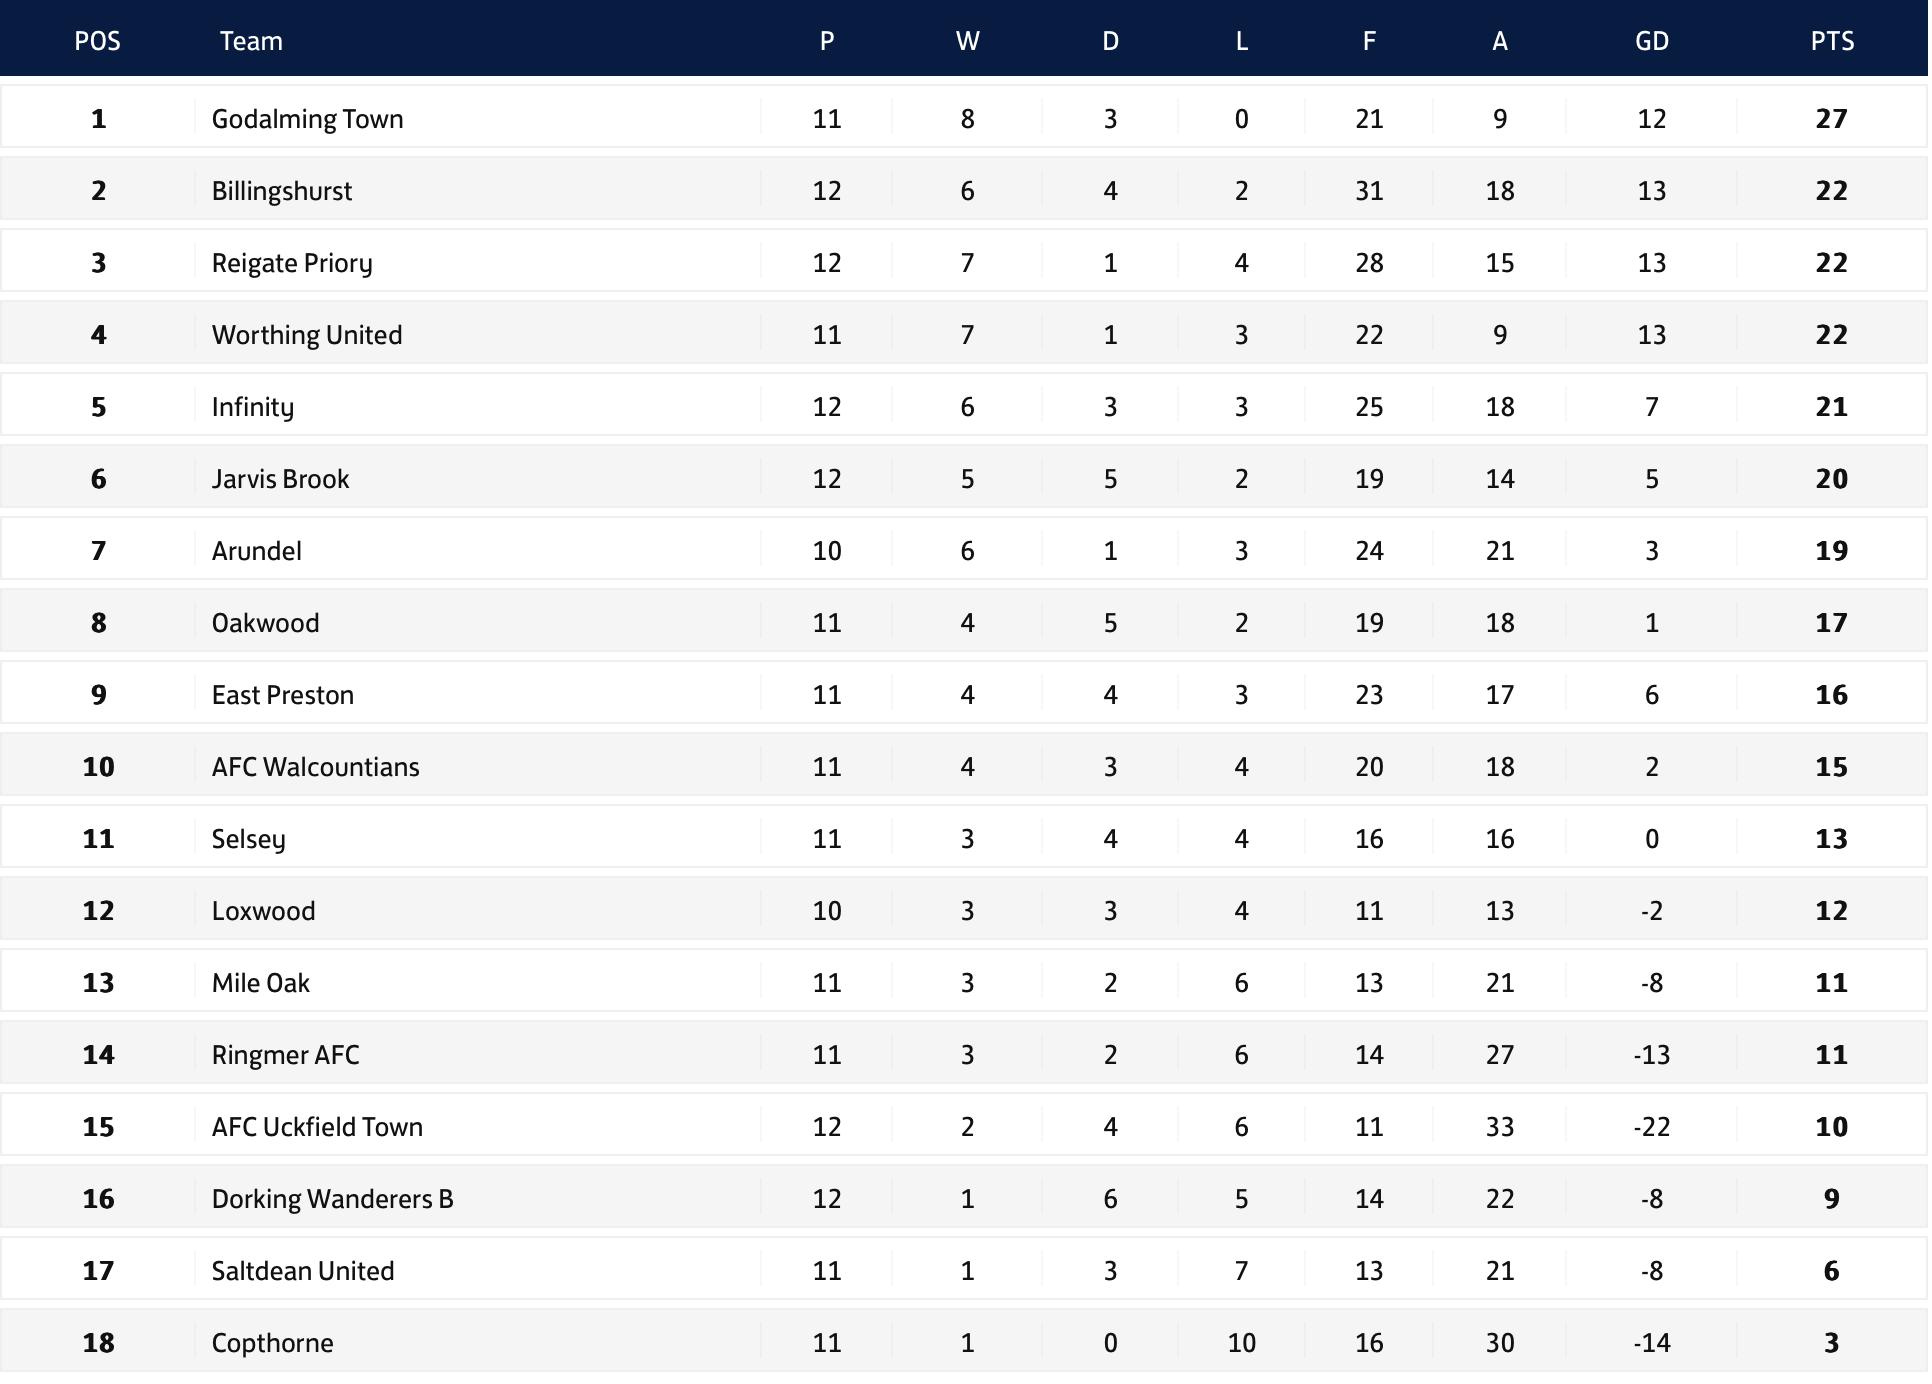The image size is (1932, 1384).
Task: Click on Worthing United team name
Action: click(306, 335)
